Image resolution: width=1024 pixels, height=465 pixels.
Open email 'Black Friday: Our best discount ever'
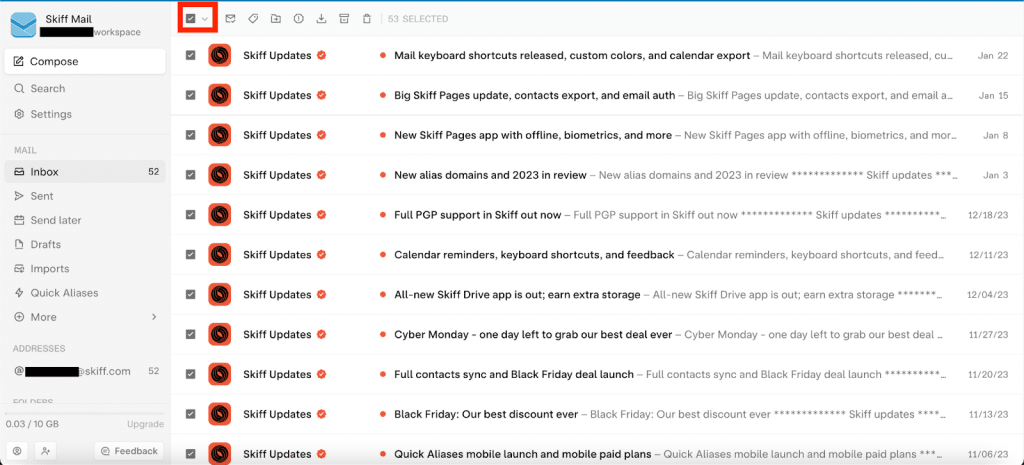pyautogui.click(x=597, y=414)
